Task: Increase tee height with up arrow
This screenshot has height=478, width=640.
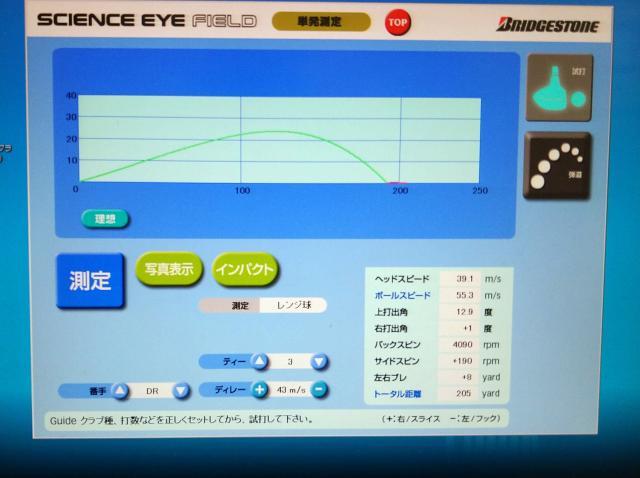Action: 260,361
